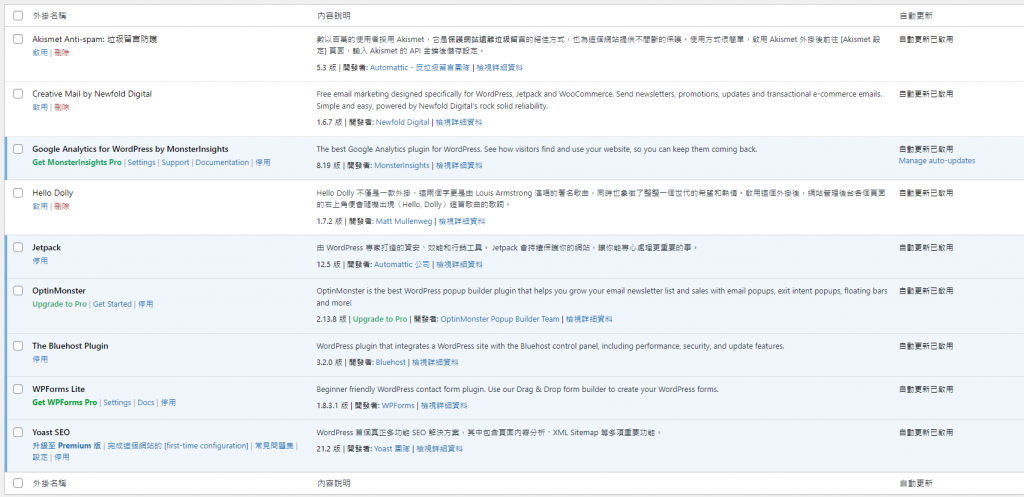Viewport: 1024px width, 497px height.
Task: Open the WPForms Docs link
Action: [146, 403]
